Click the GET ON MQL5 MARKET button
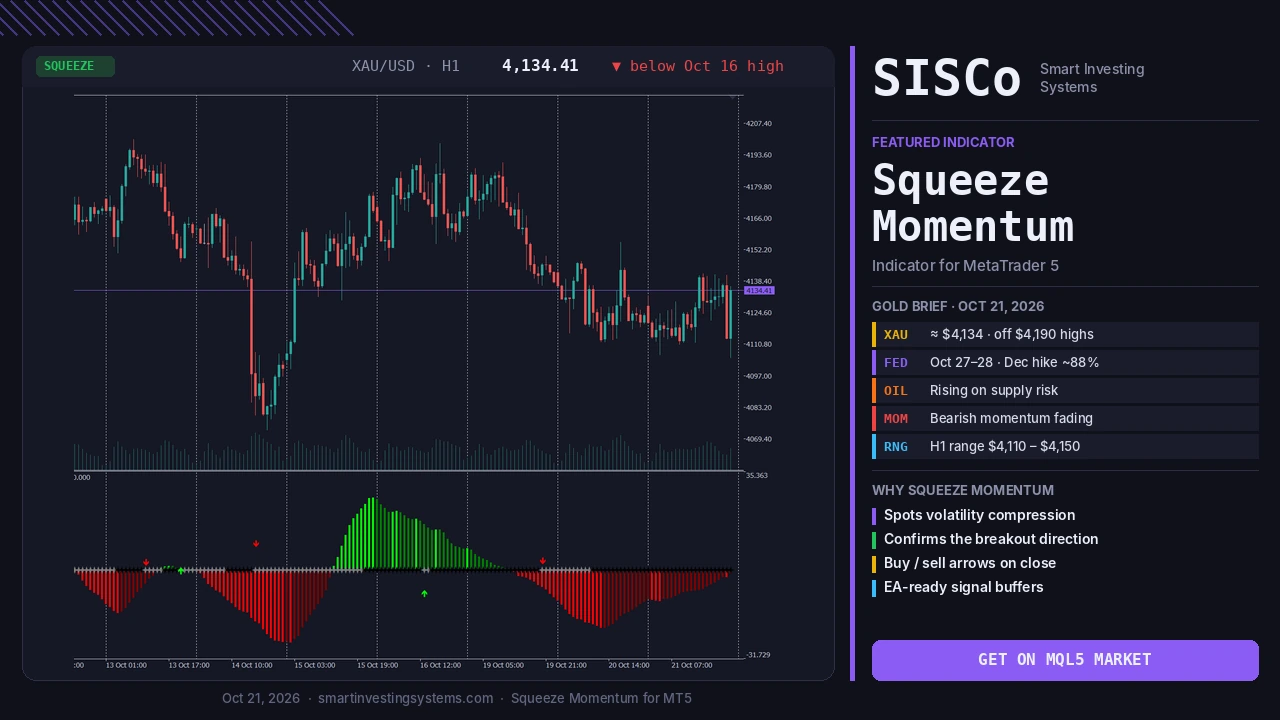This screenshot has width=1280, height=720. [x=1065, y=660]
